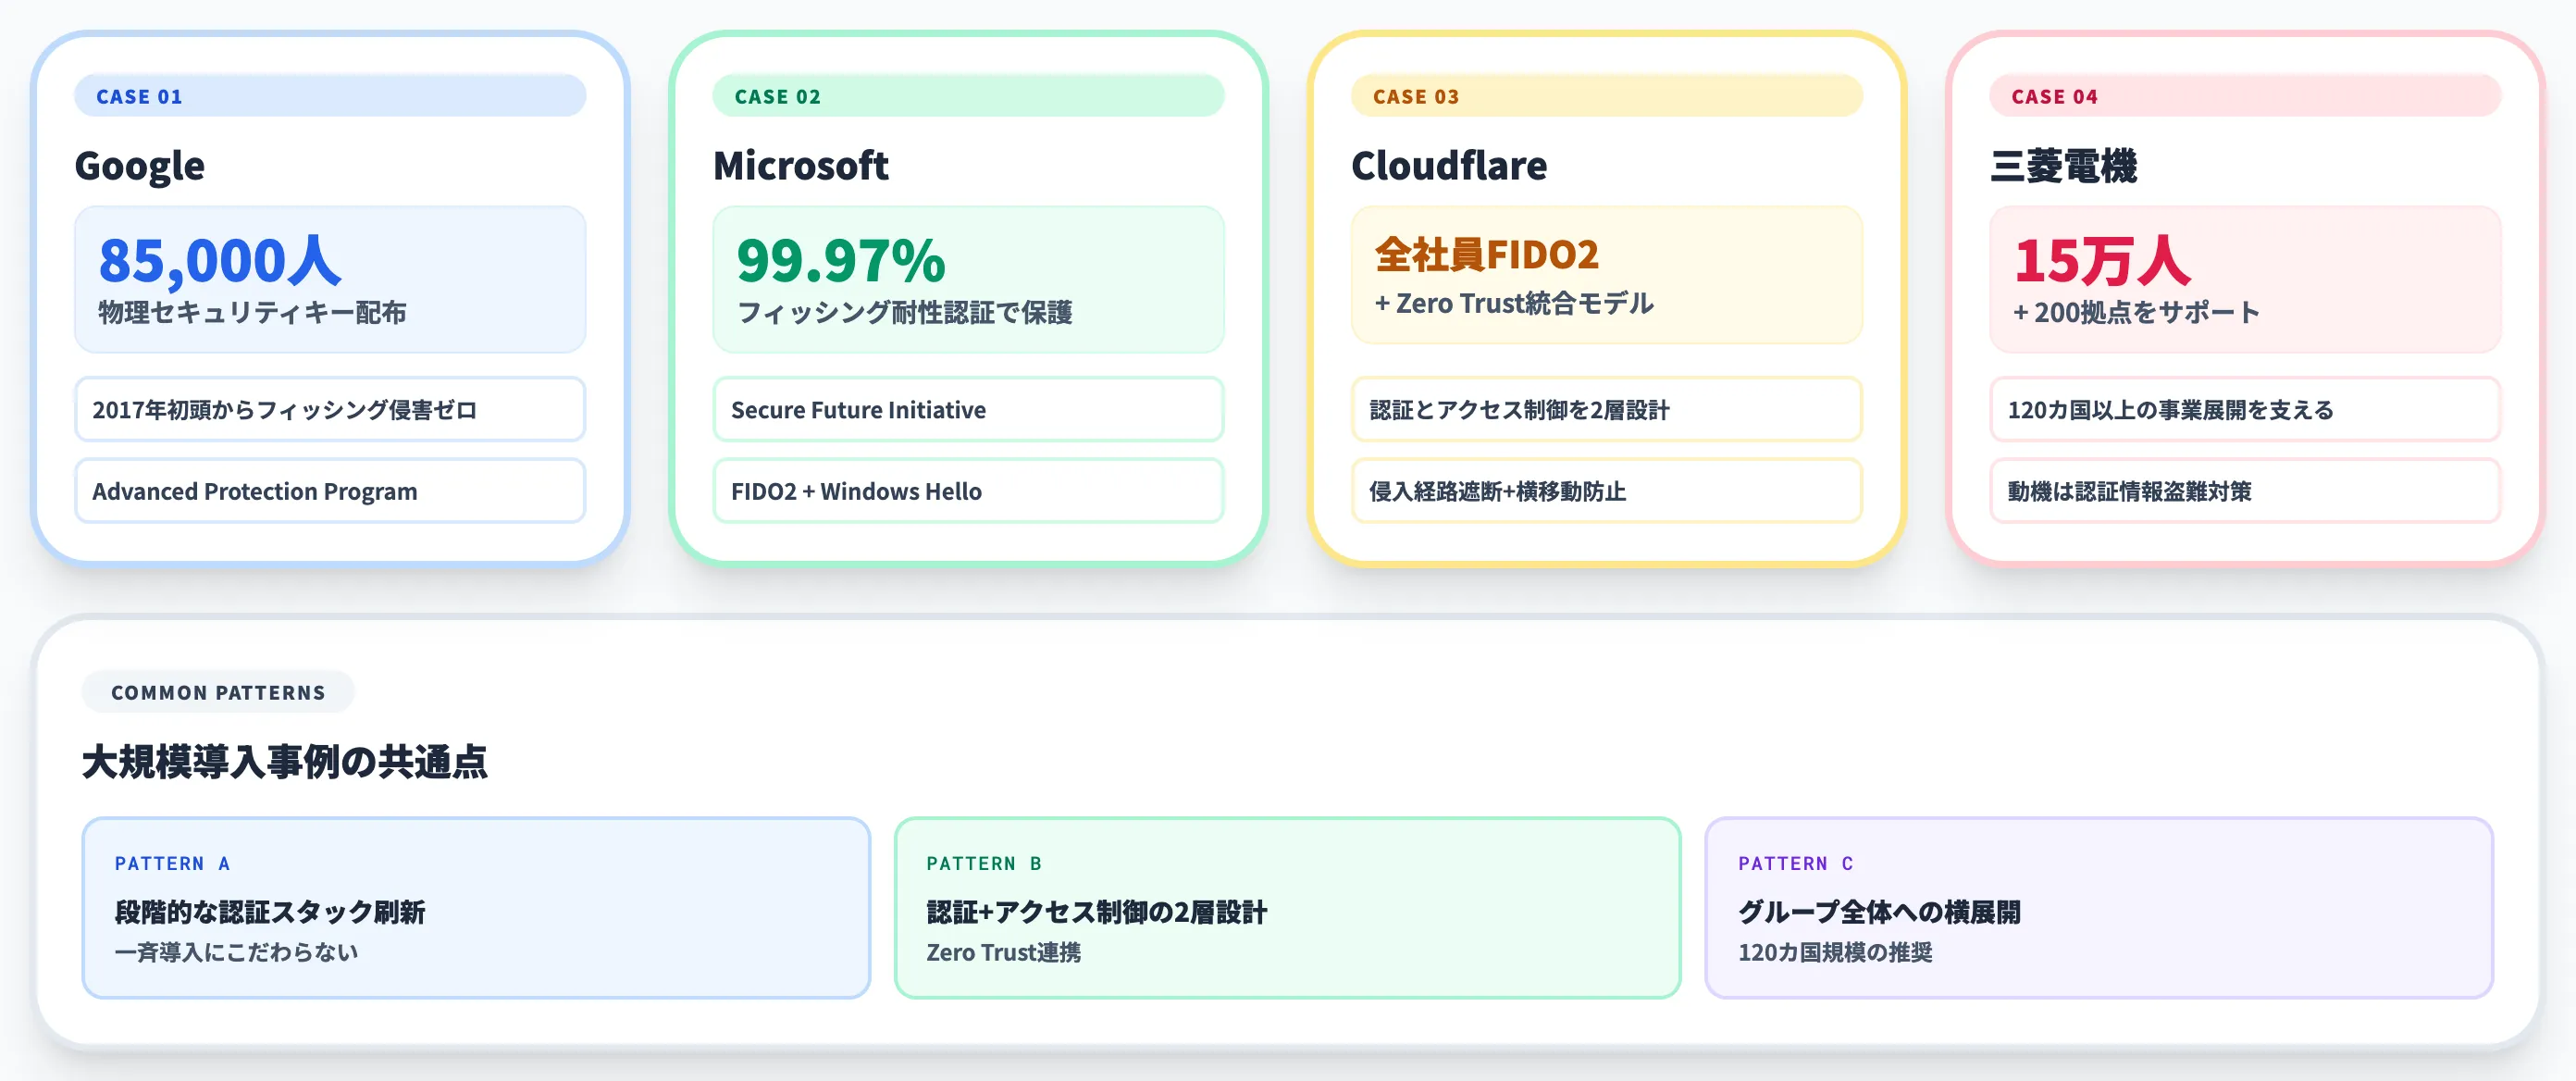Click Zero Trust連携 subtitle
The width and height of the screenshot is (2576, 1081).
click(1003, 953)
